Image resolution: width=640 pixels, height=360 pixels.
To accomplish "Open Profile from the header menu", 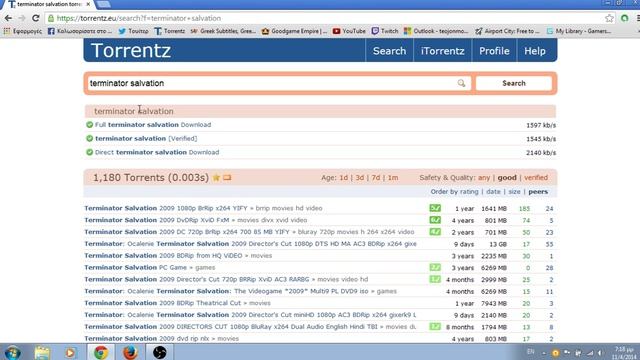I will [x=494, y=51].
